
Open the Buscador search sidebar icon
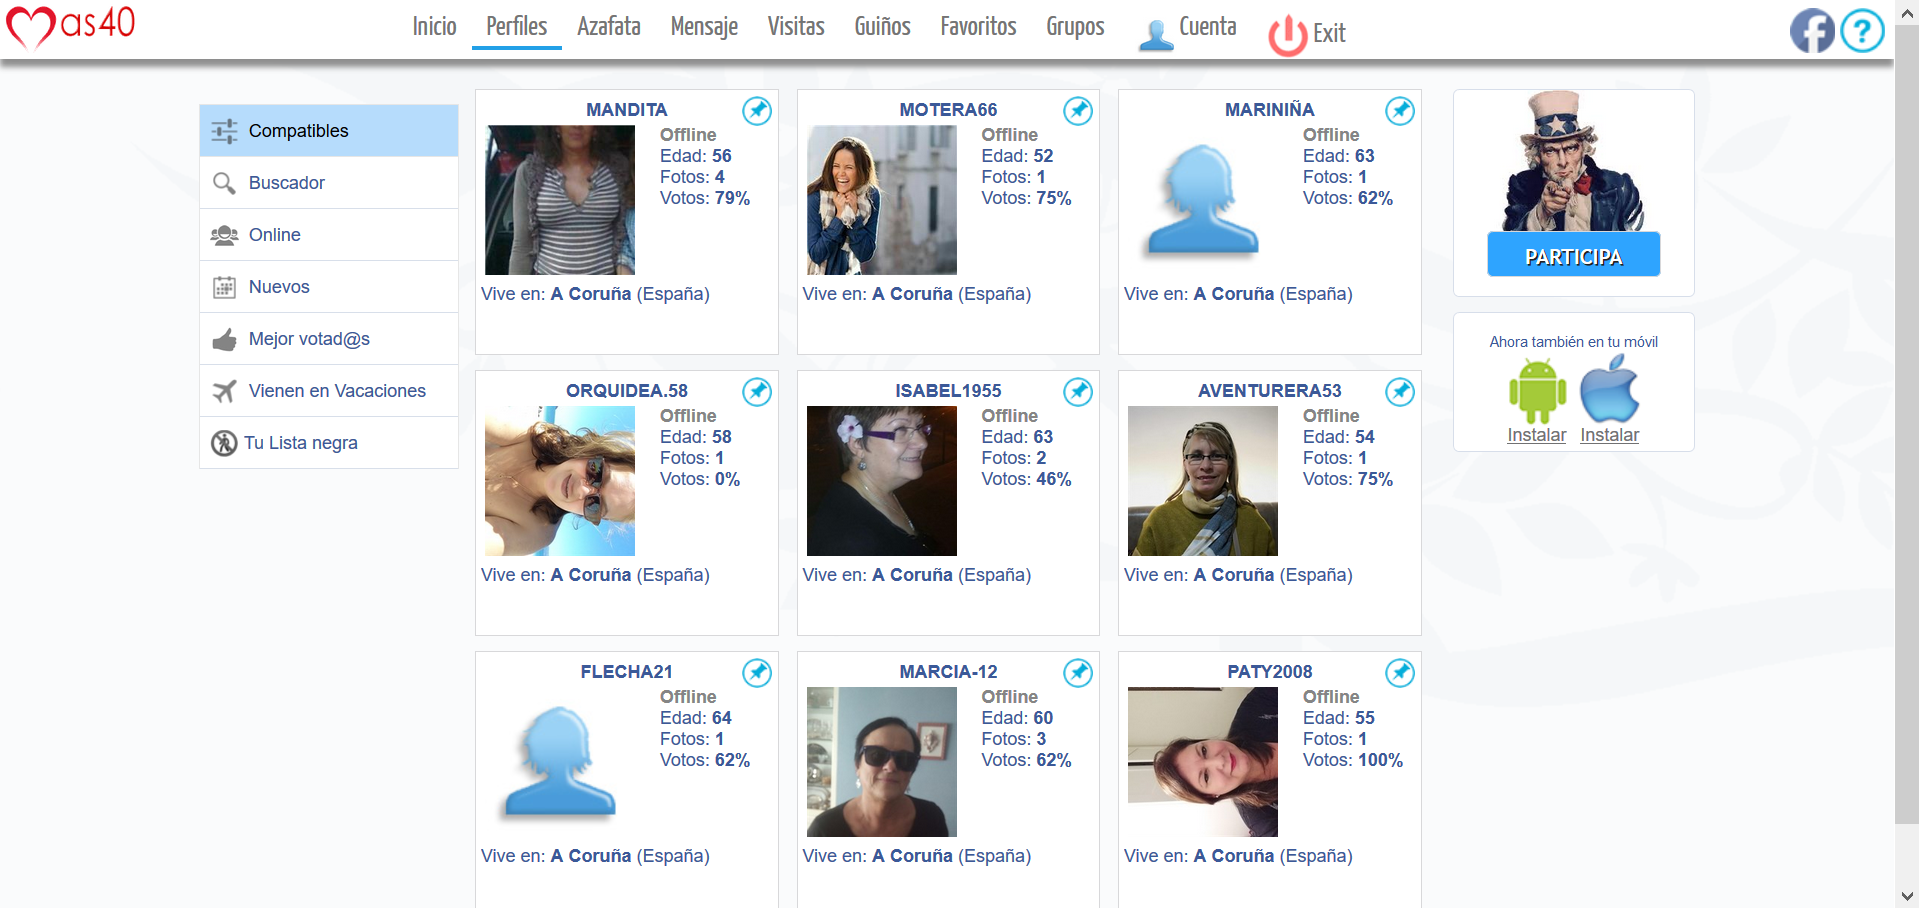[224, 182]
